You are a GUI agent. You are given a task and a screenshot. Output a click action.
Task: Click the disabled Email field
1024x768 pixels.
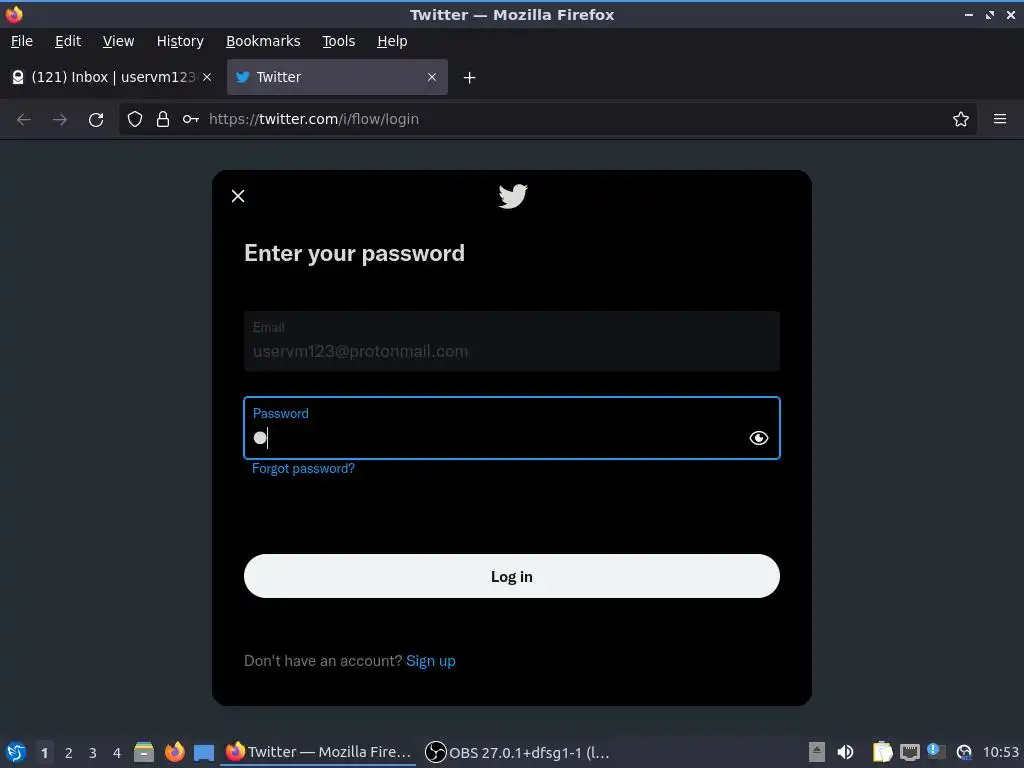(511, 341)
